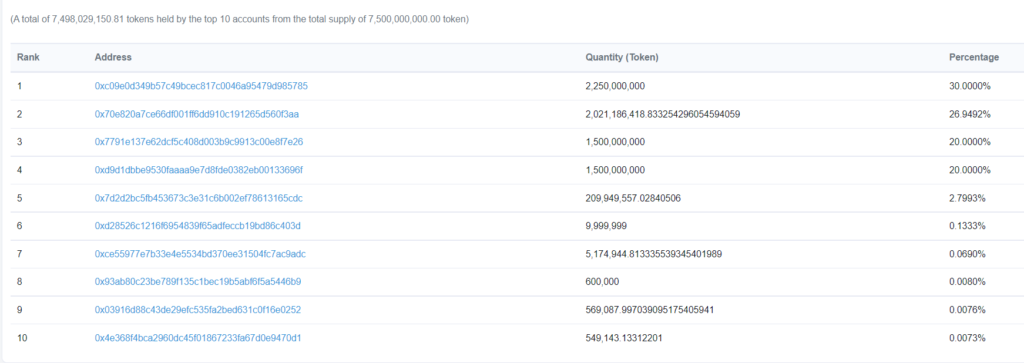The width and height of the screenshot is (1024, 363).
Task: Select the 2.7993% percentage value
Action: [x=967, y=198]
